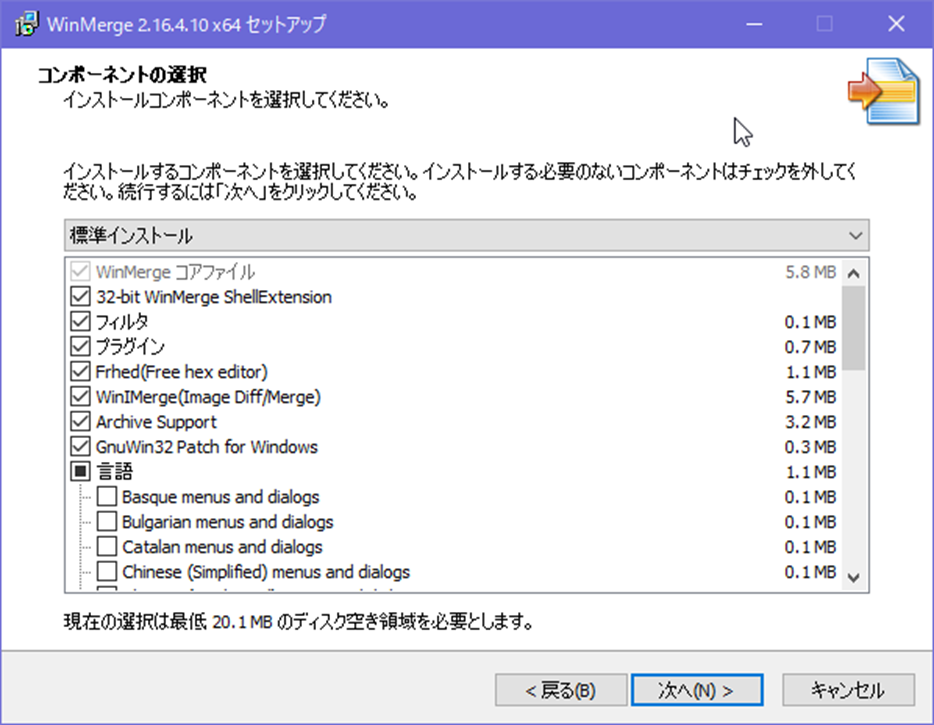
Task: Click the WinMerge setup icon in title bar
Action: 27,24
